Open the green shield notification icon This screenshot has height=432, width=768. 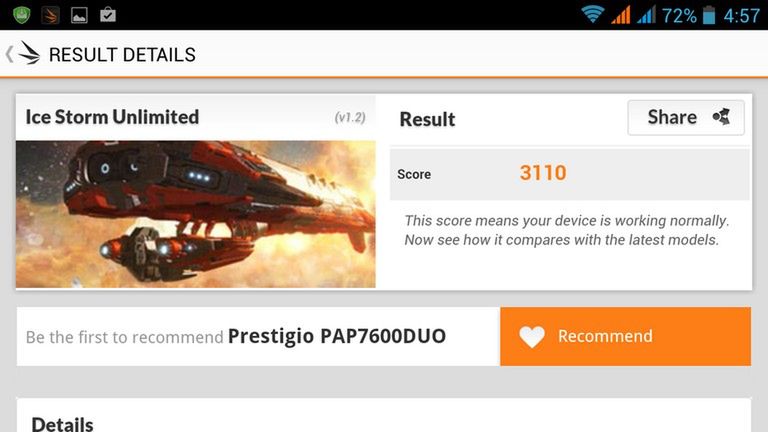pyautogui.click(x=22, y=15)
